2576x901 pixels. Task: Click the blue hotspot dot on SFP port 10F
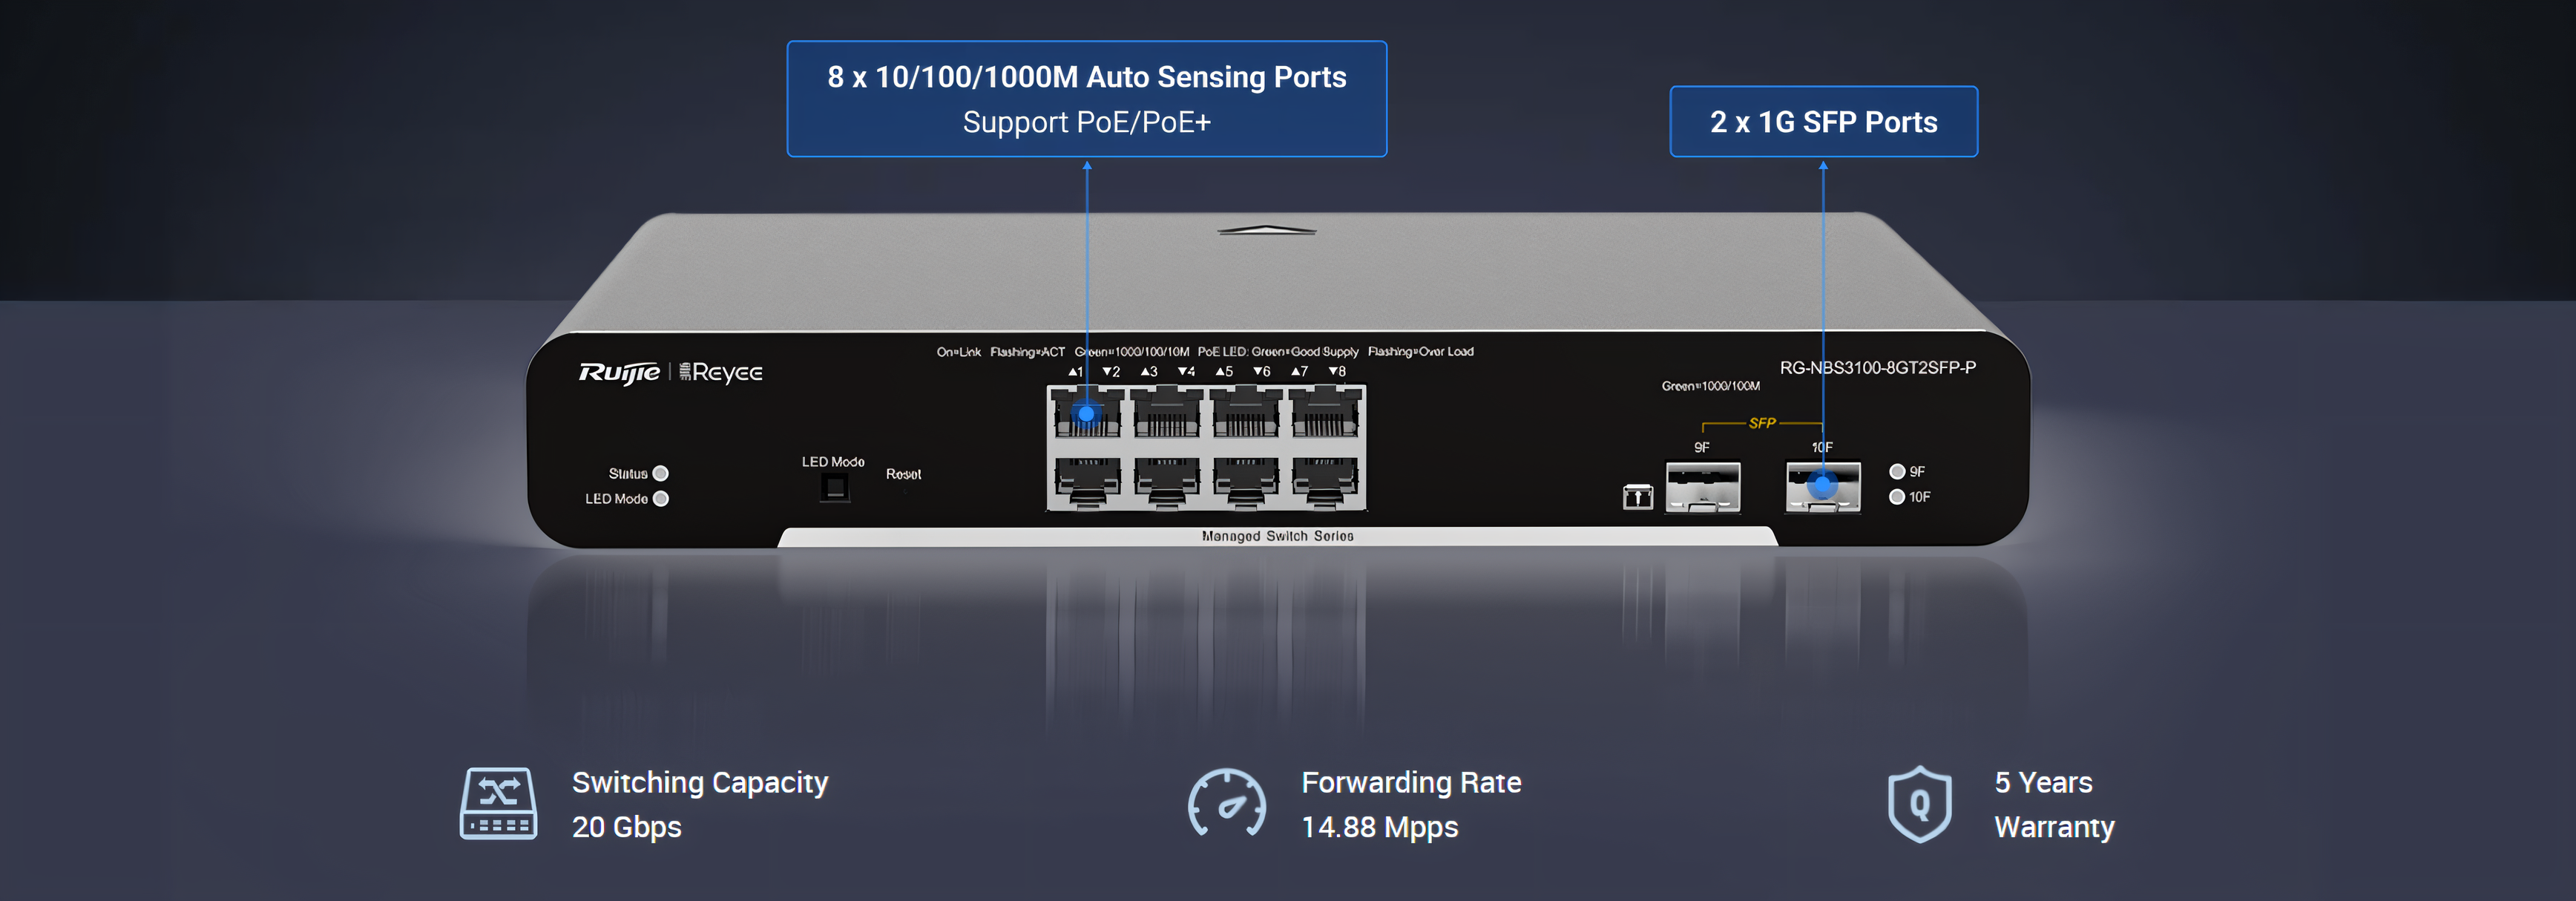[x=1822, y=486]
